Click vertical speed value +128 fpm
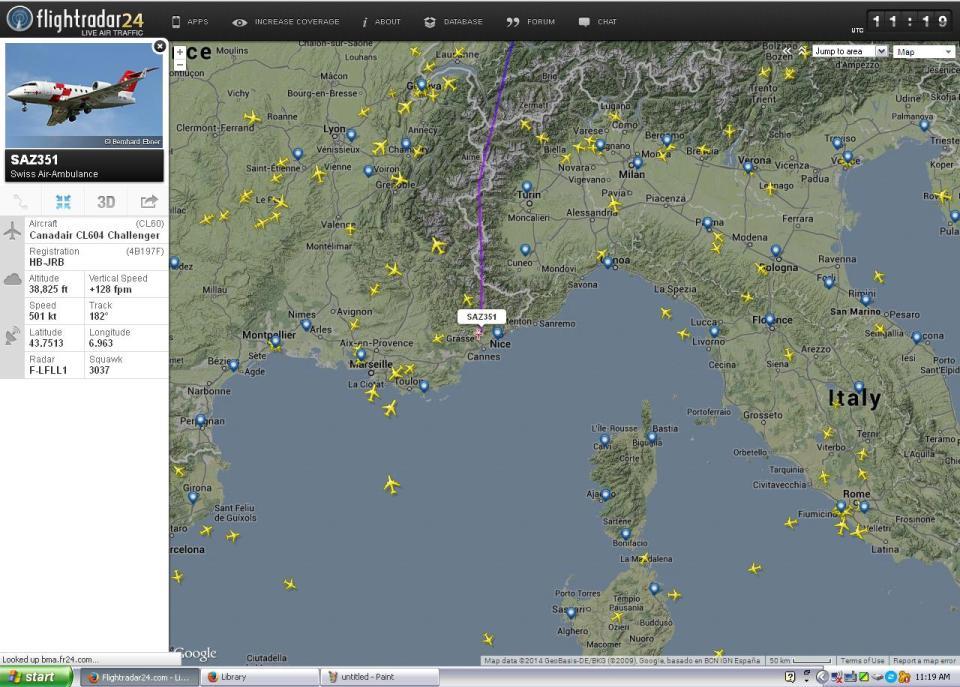 [x=110, y=289]
